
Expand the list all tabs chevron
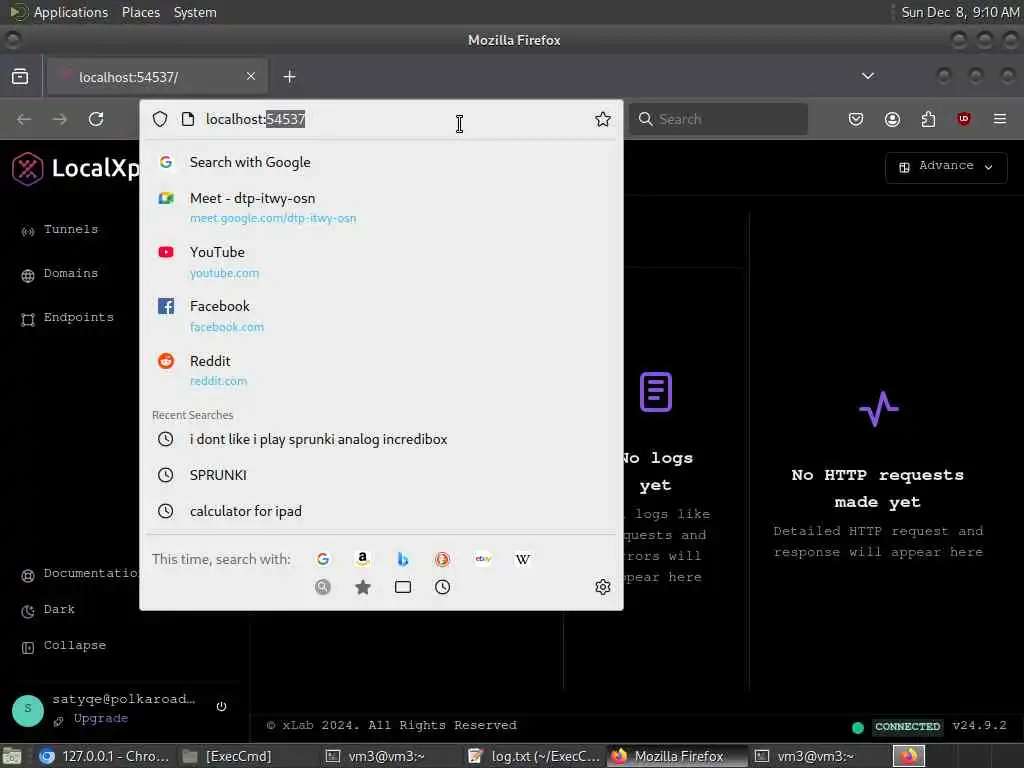pyautogui.click(x=867, y=76)
